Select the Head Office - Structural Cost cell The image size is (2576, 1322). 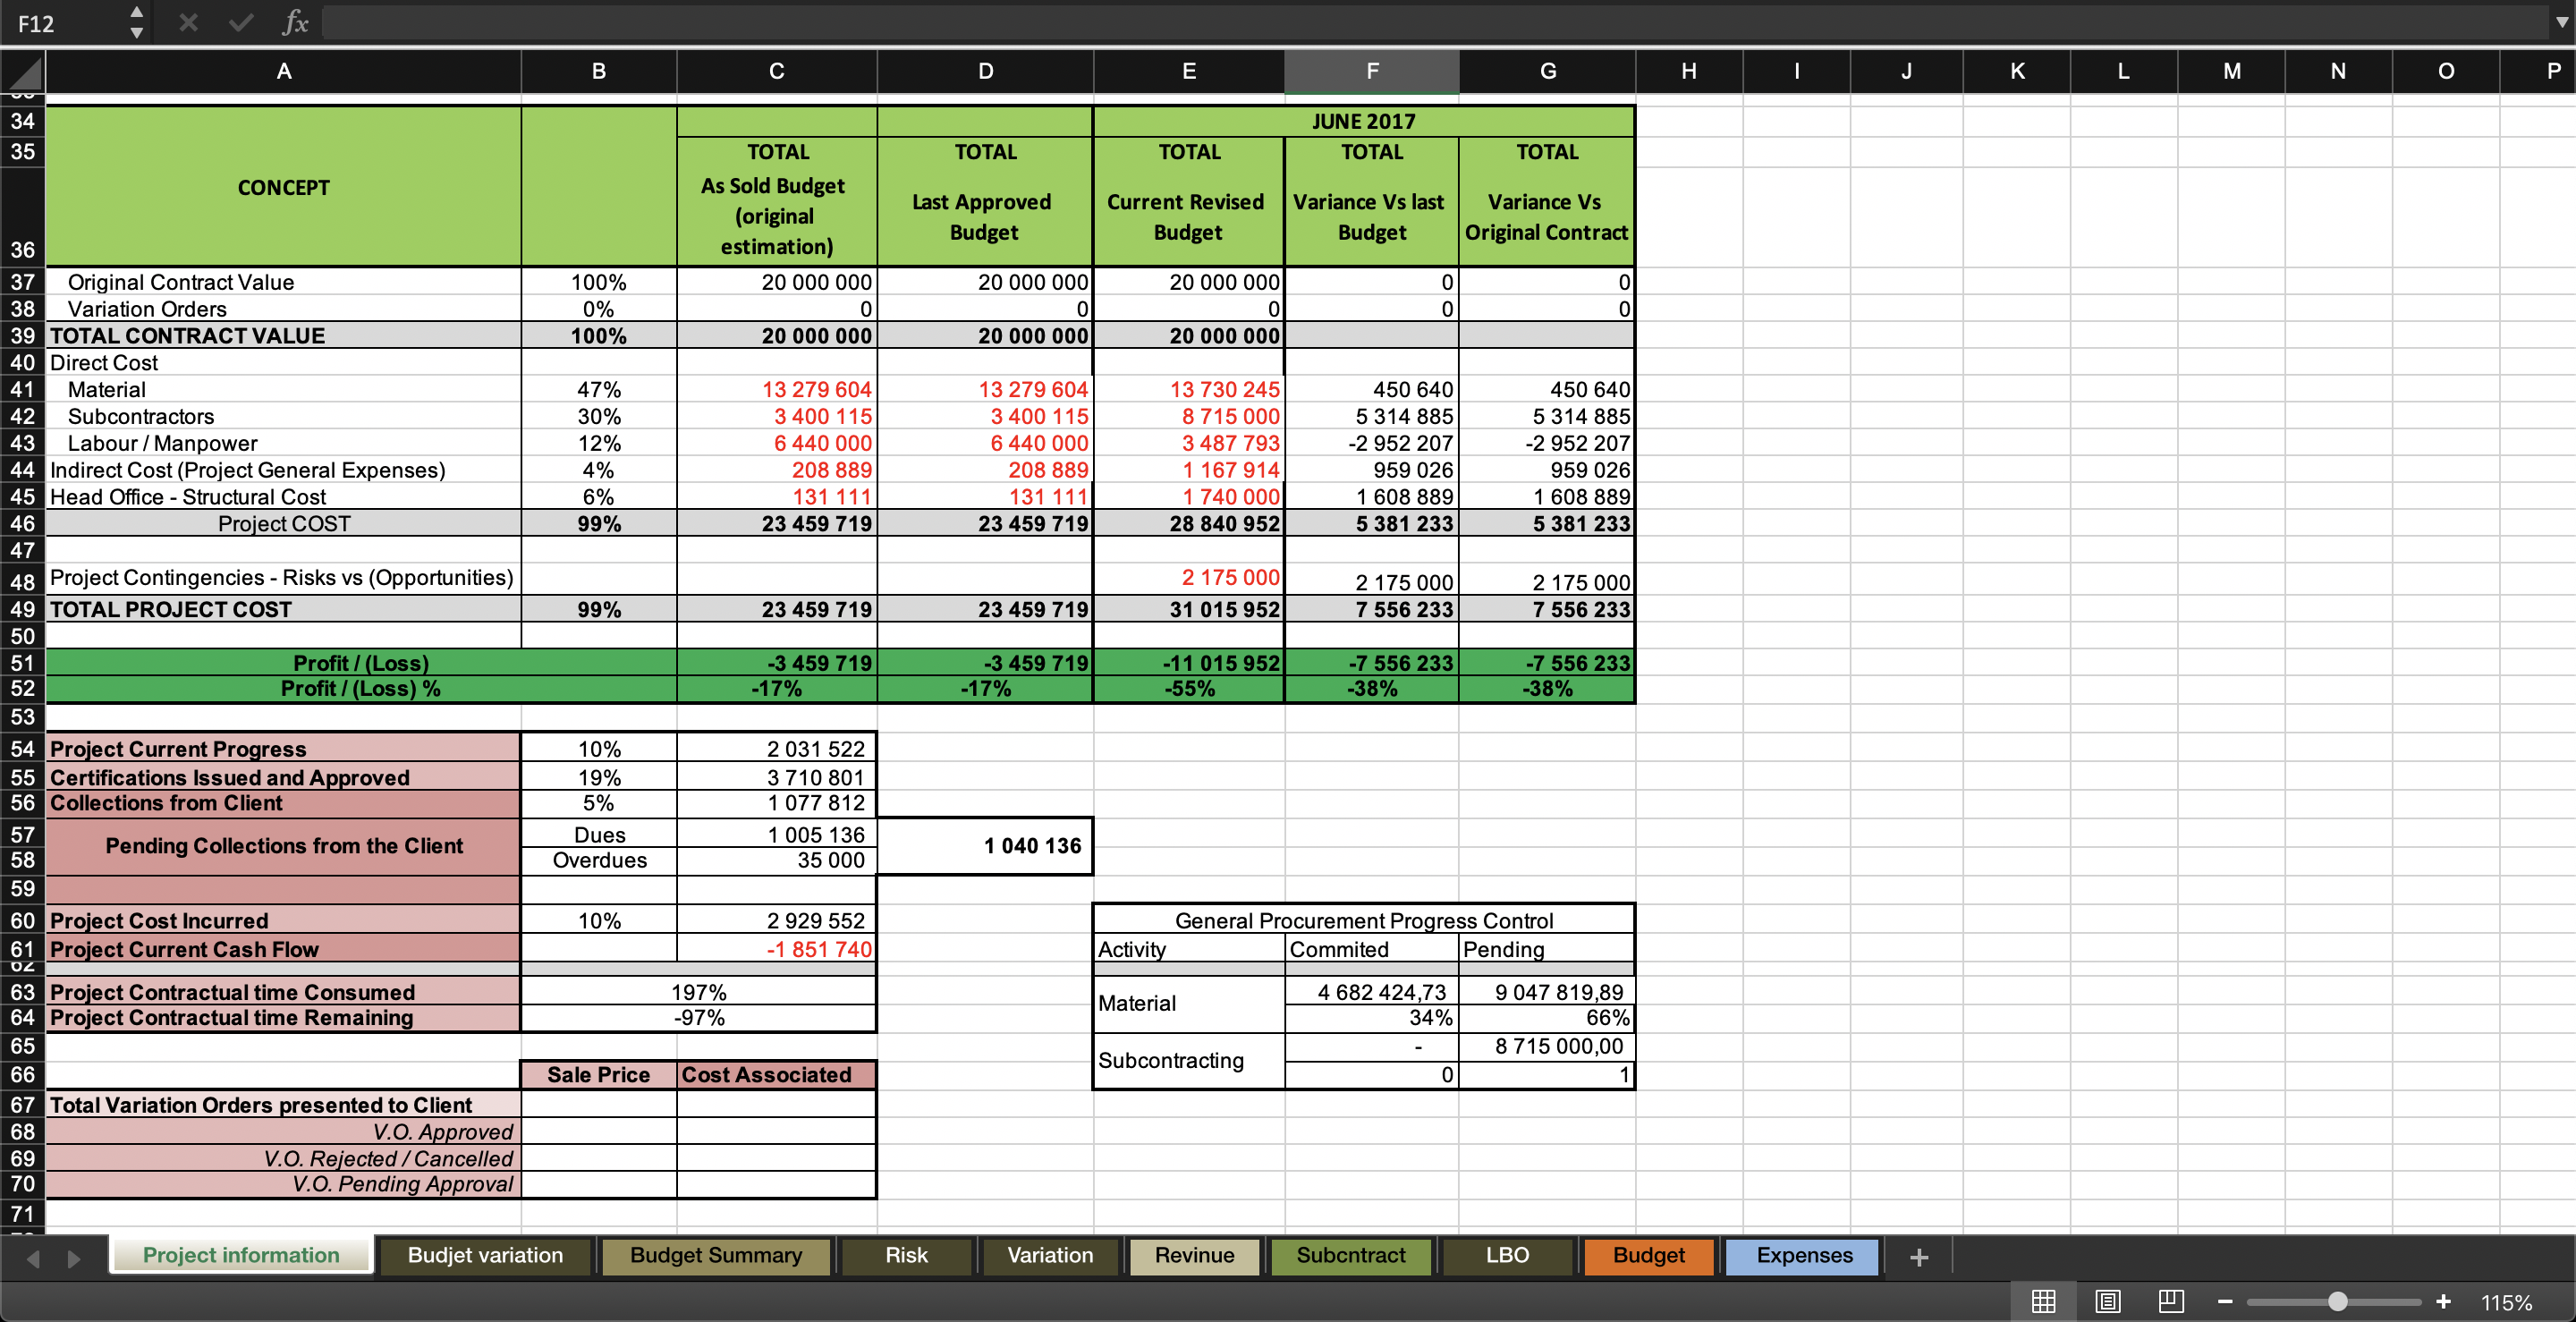click(x=284, y=496)
